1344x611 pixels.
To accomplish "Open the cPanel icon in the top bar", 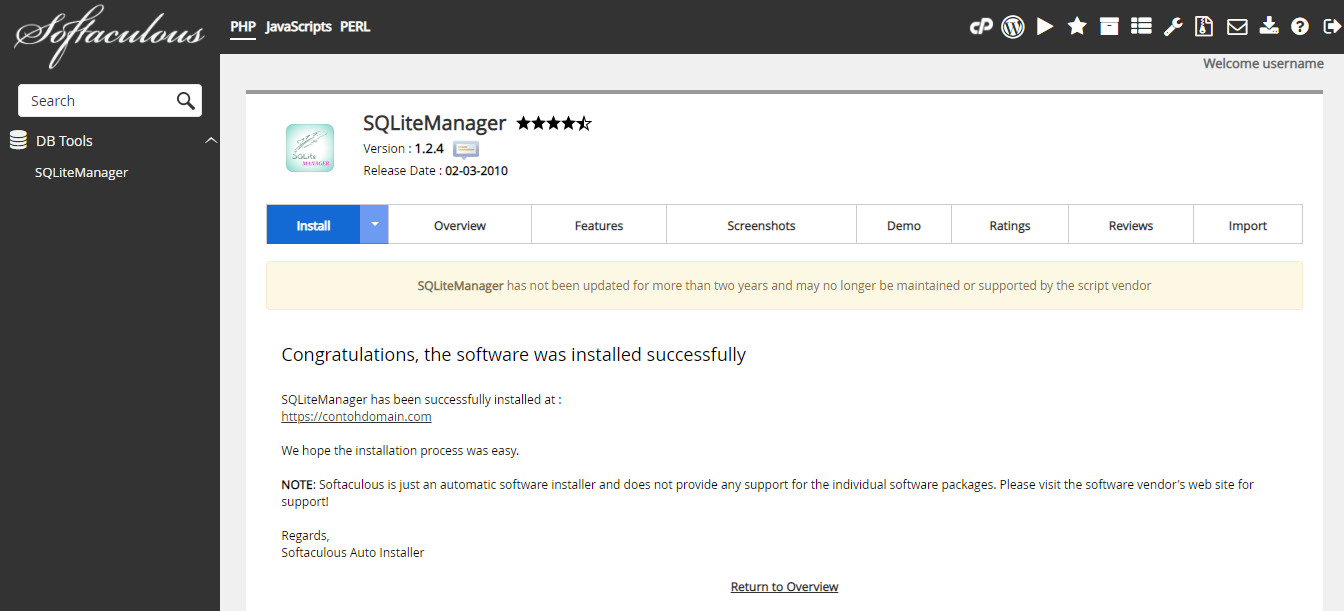I will pyautogui.click(x=981, y=26).
